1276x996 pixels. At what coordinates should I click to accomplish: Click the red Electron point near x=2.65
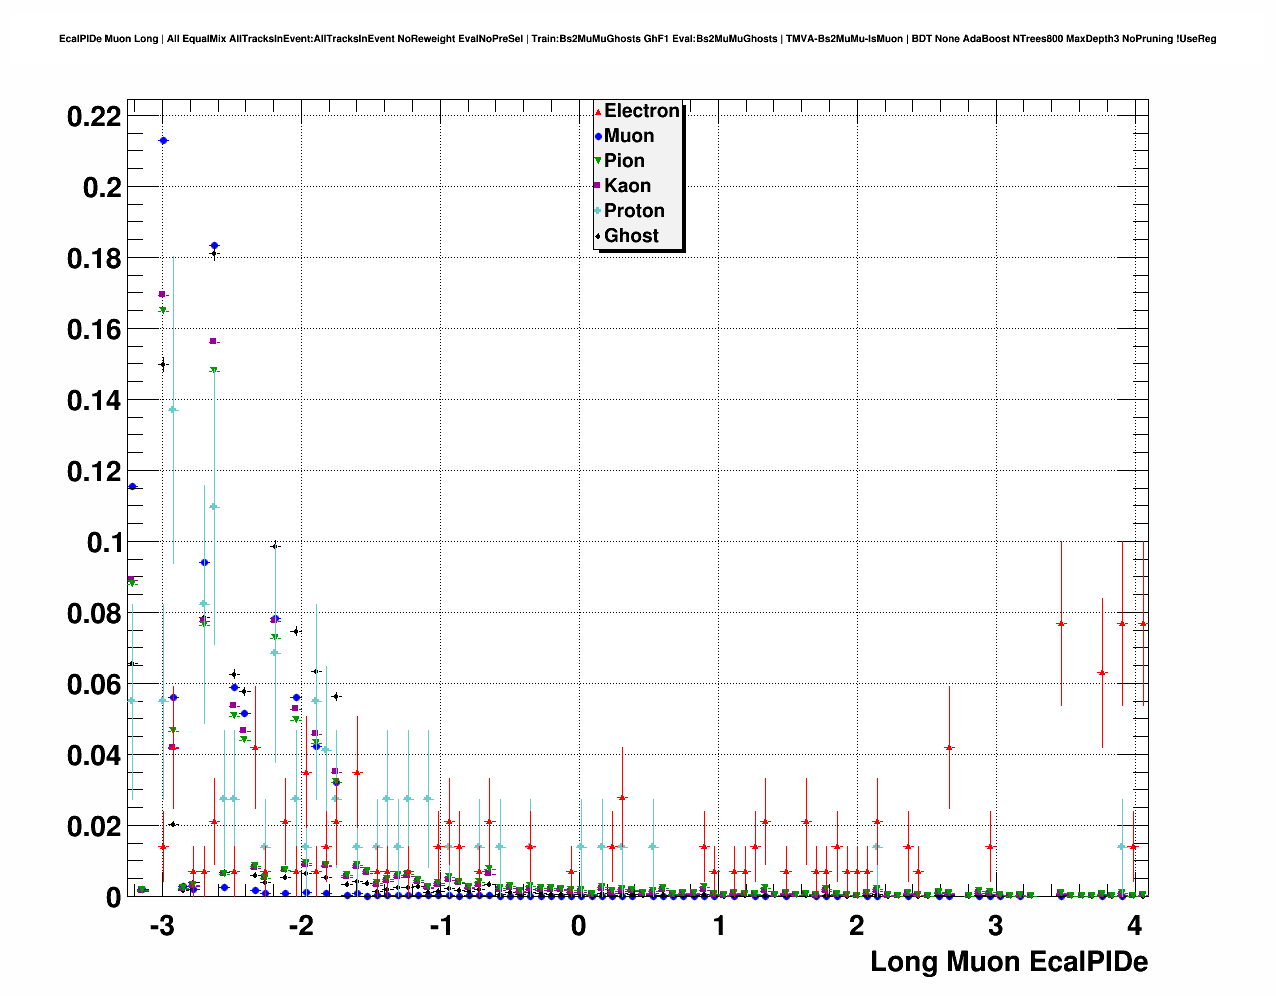949,748
